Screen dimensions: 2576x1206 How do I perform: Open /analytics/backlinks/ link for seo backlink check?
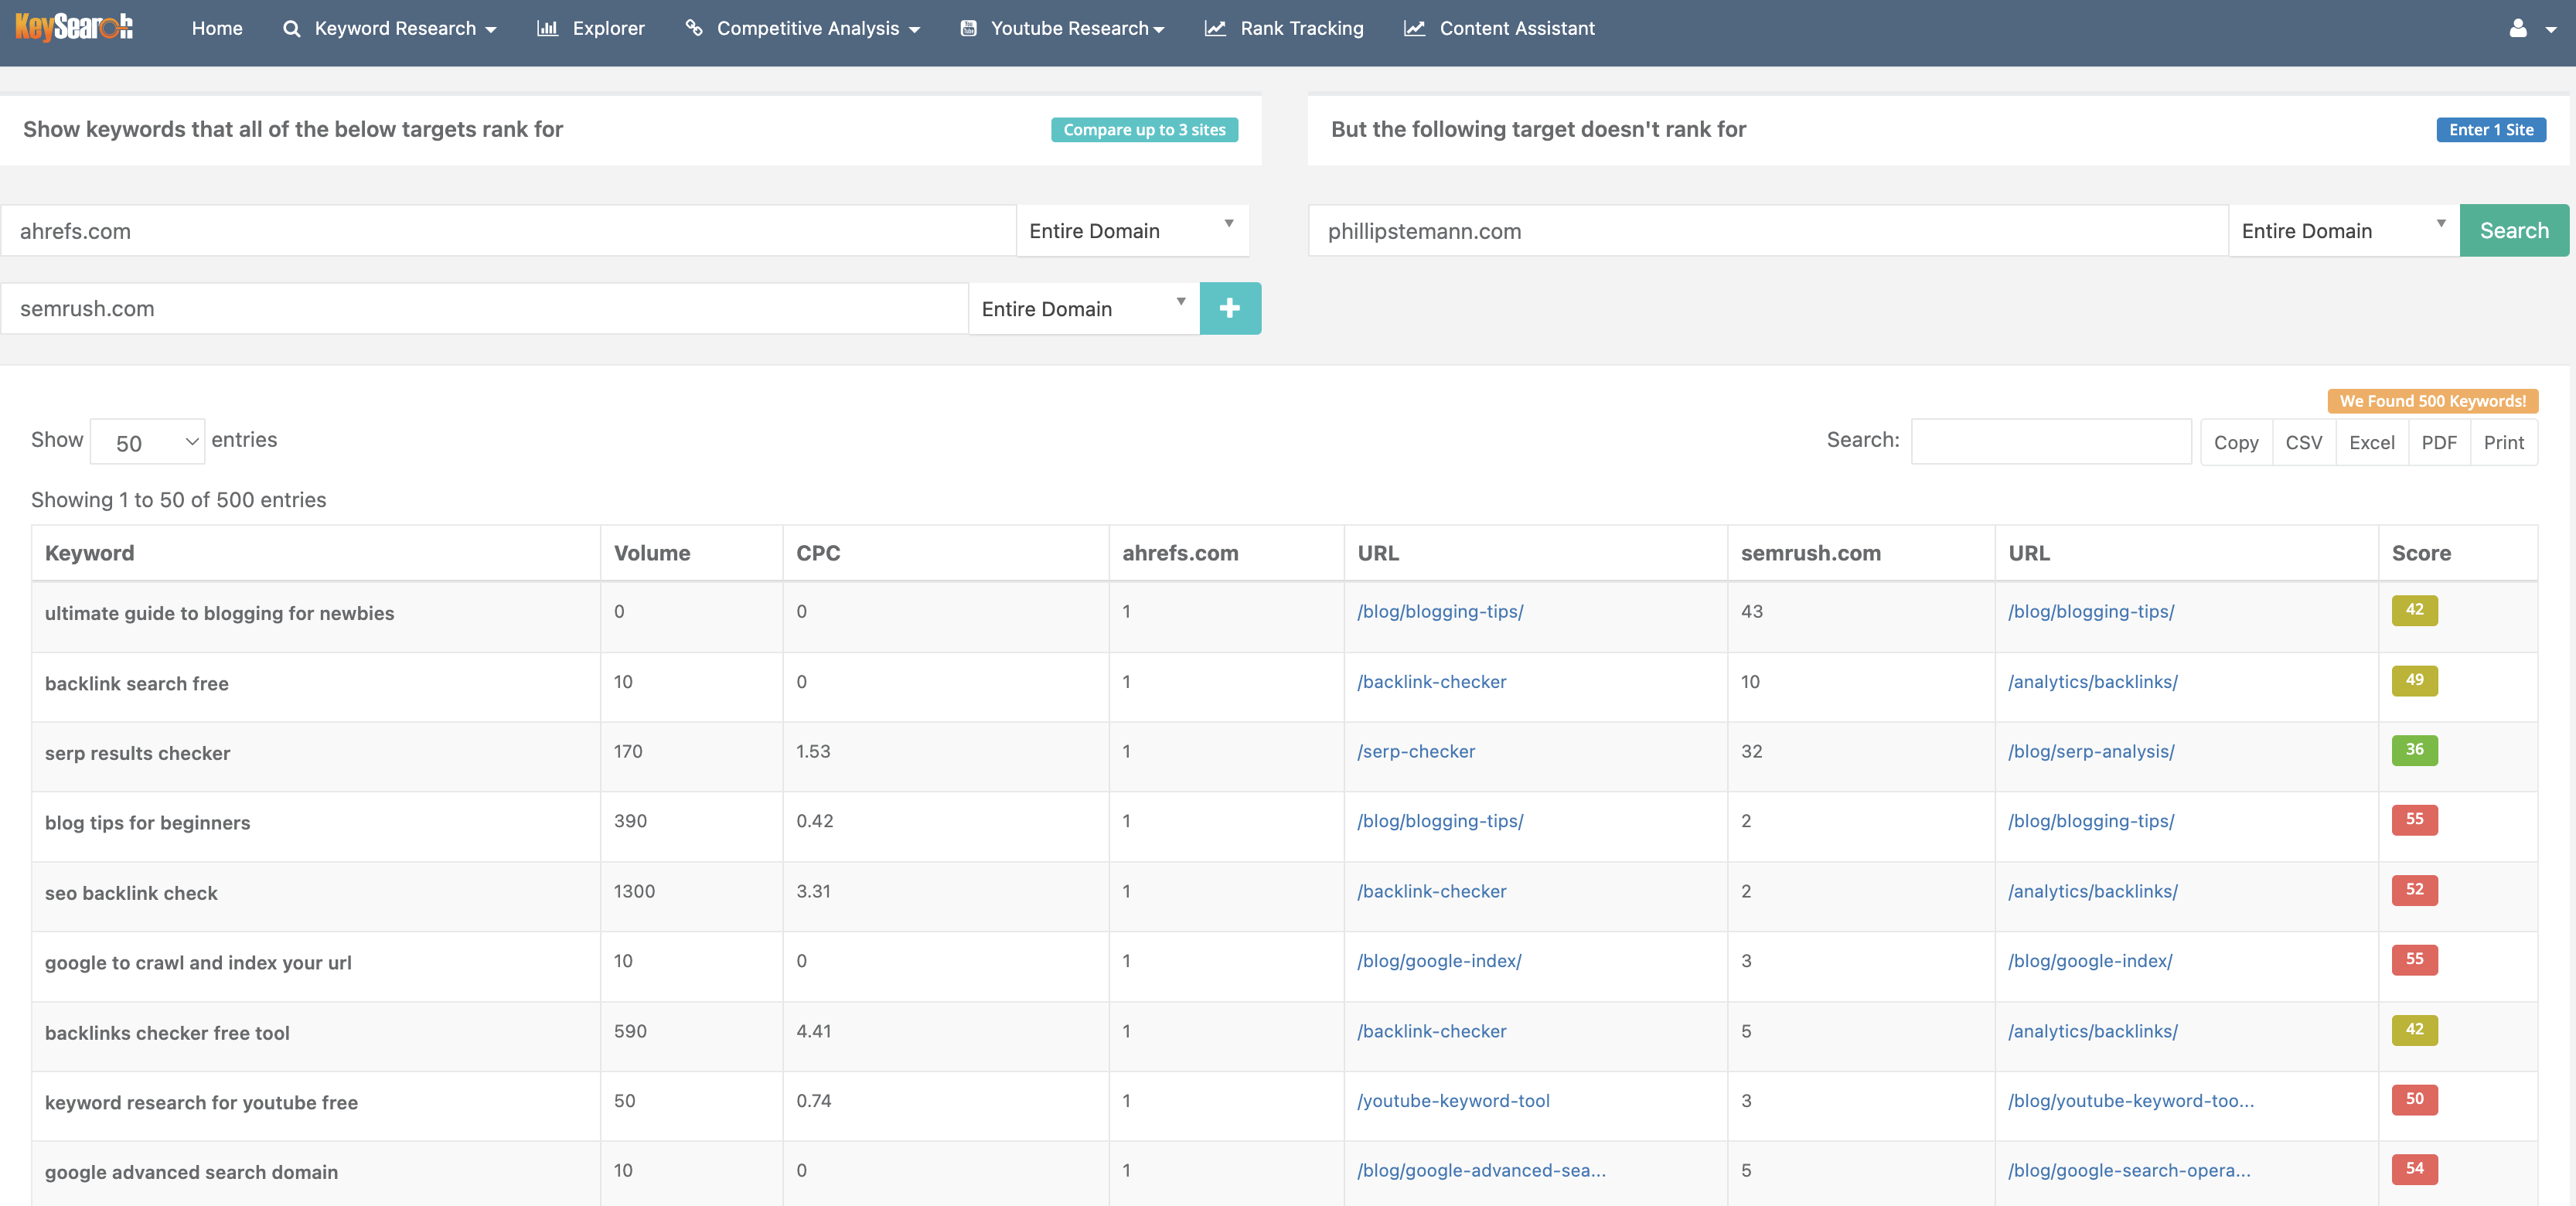coord(2092,891)
